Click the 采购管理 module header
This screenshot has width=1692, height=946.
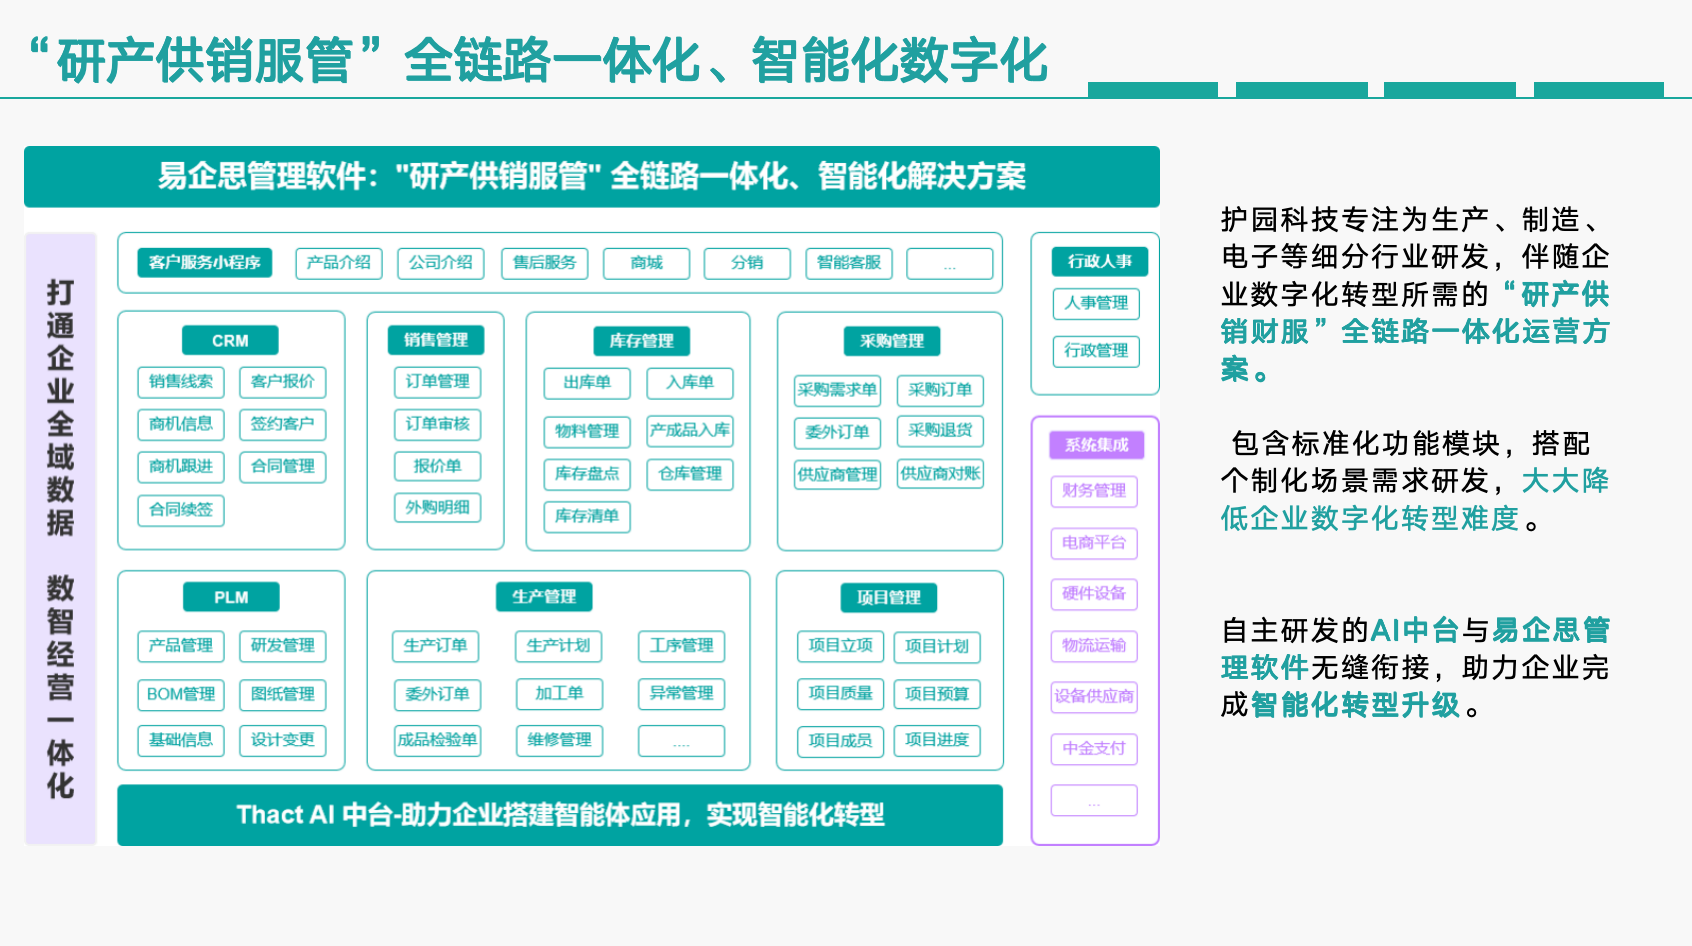coord(892,341)
